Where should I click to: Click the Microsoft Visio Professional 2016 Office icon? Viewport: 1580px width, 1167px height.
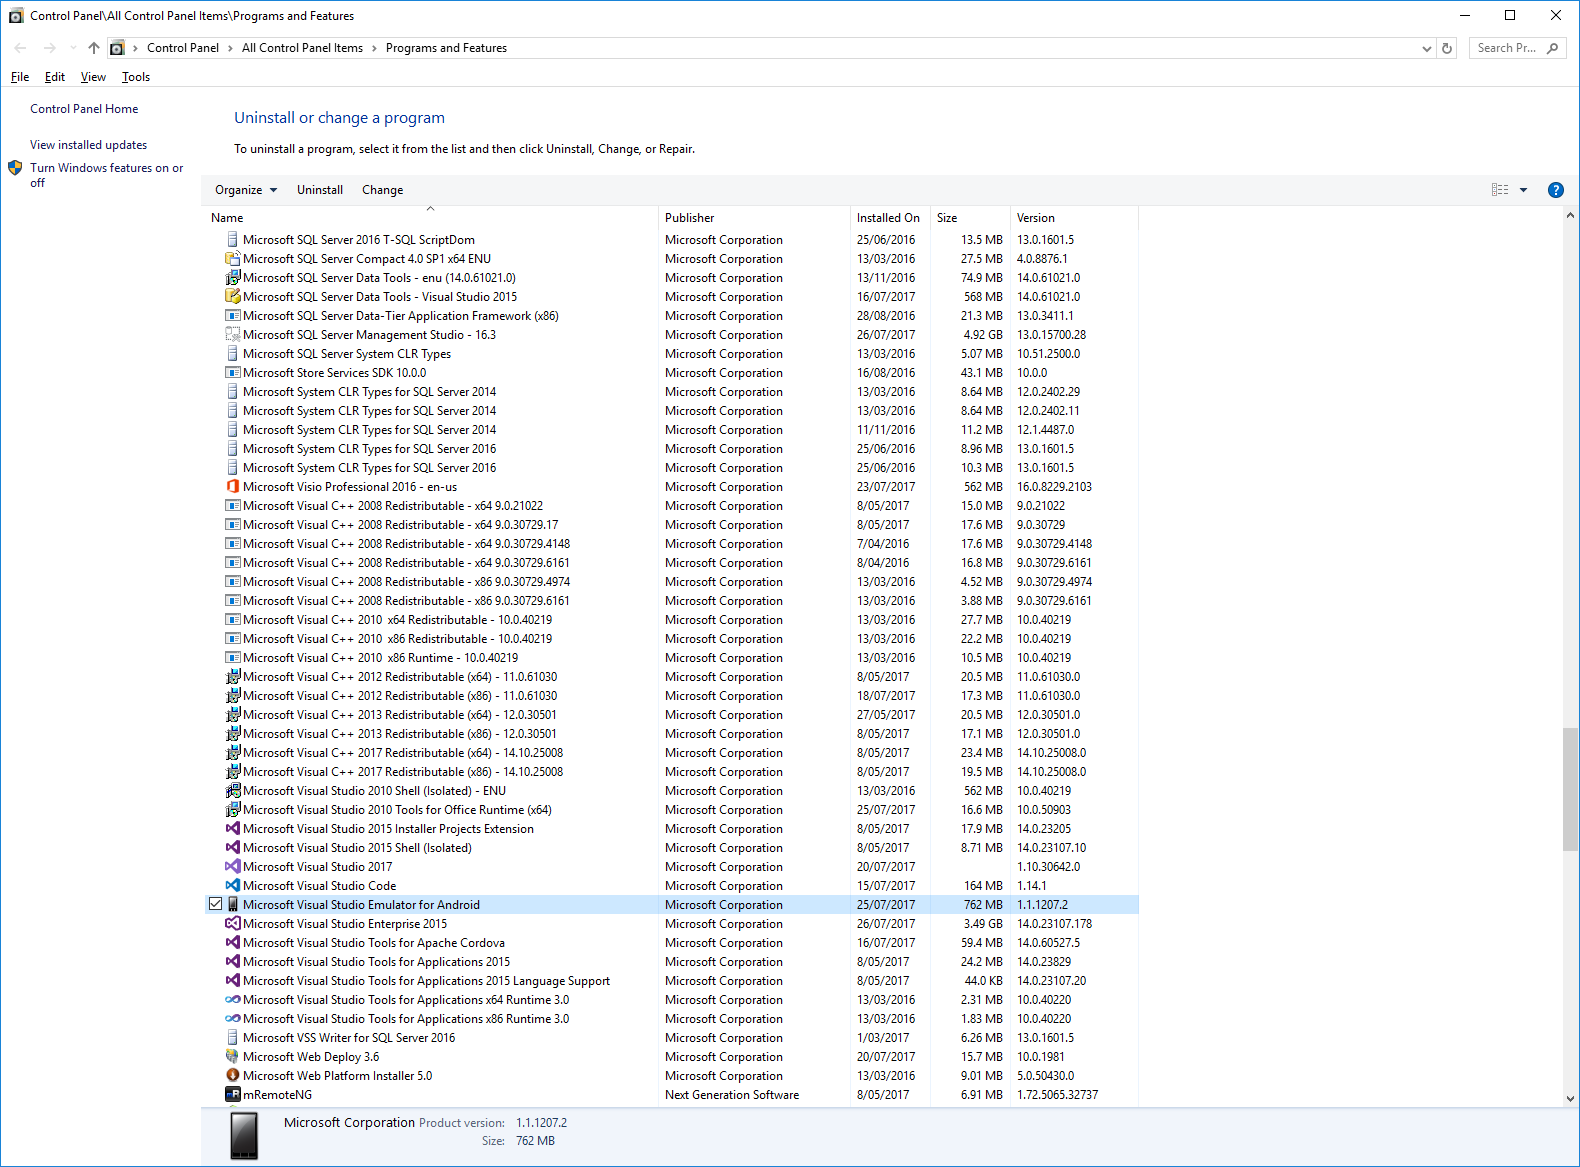(232, 487)
